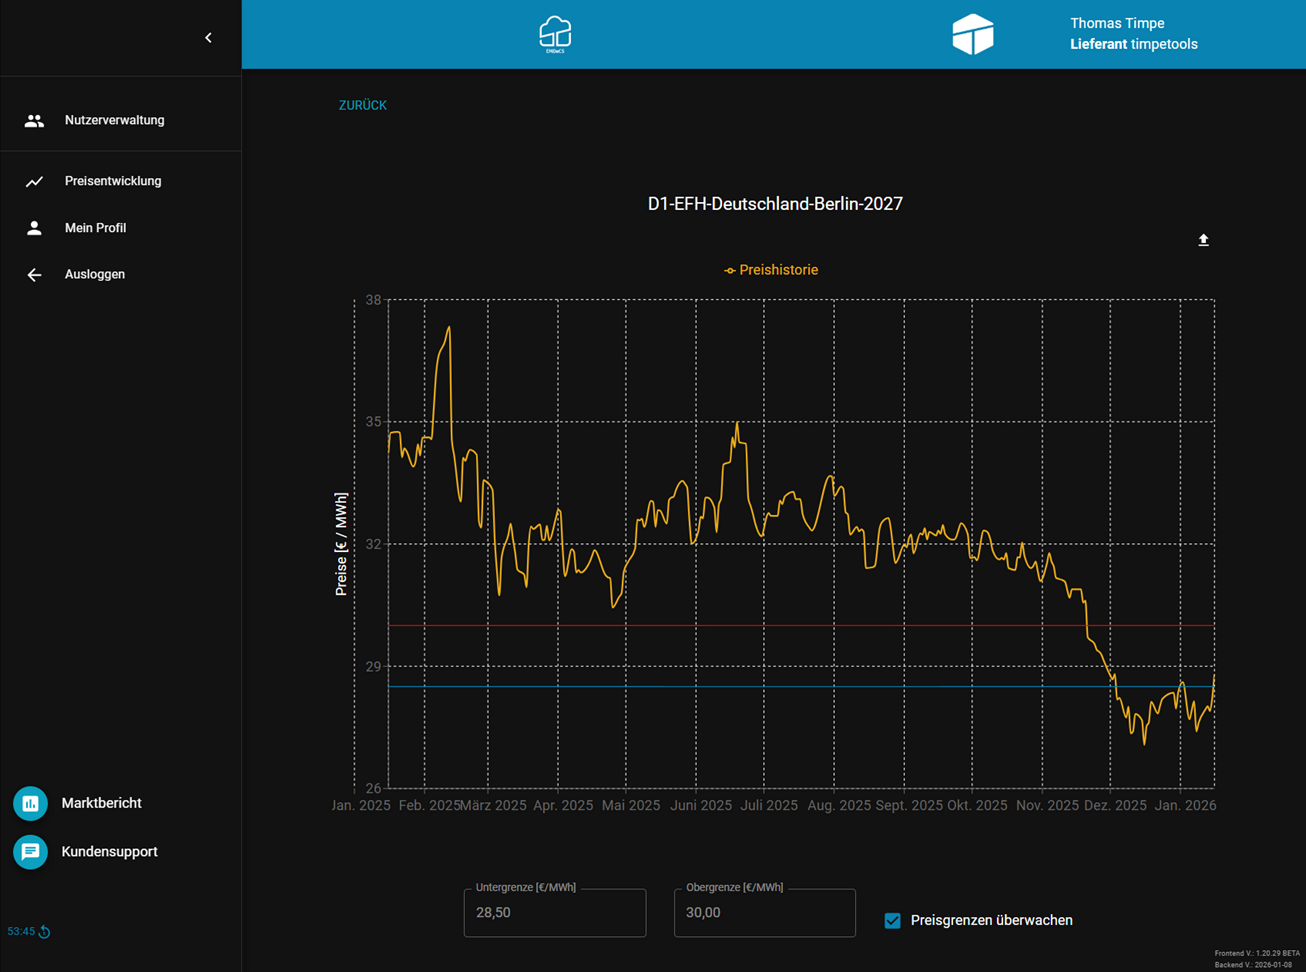The image size is (1306, 972).
Task: Toggle the Preishistorie legend series
Action: click(x=771, y=270)
